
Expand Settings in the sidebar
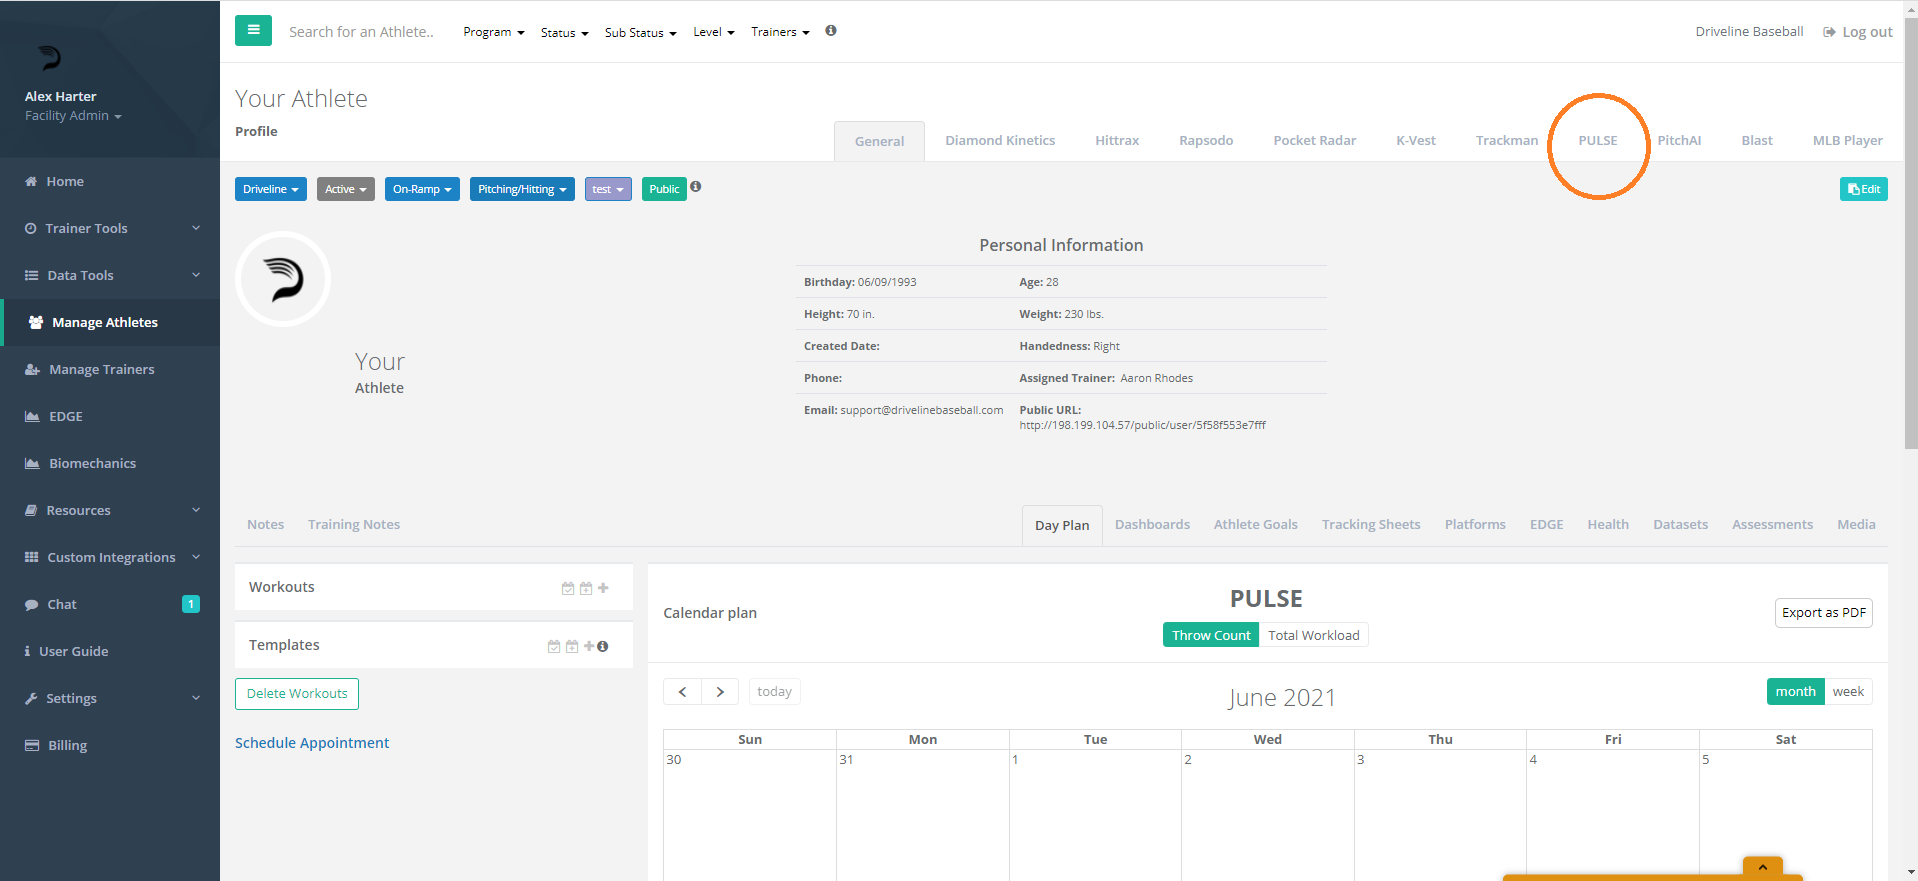click(x=110, y=698)
